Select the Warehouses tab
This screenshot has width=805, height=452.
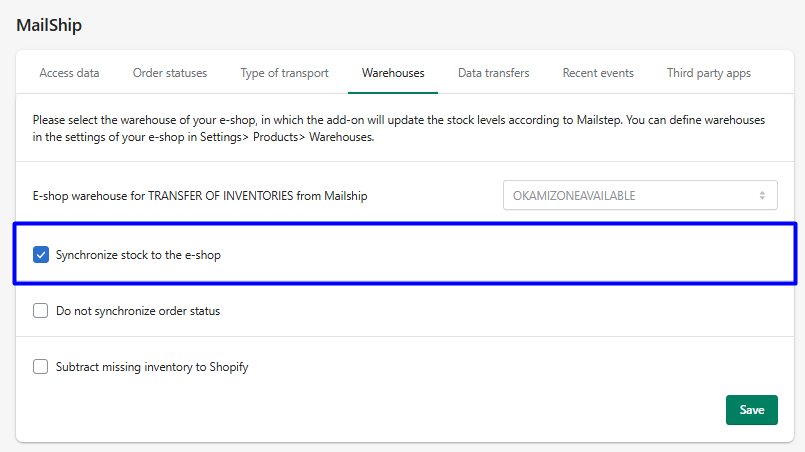pos(393,73)
